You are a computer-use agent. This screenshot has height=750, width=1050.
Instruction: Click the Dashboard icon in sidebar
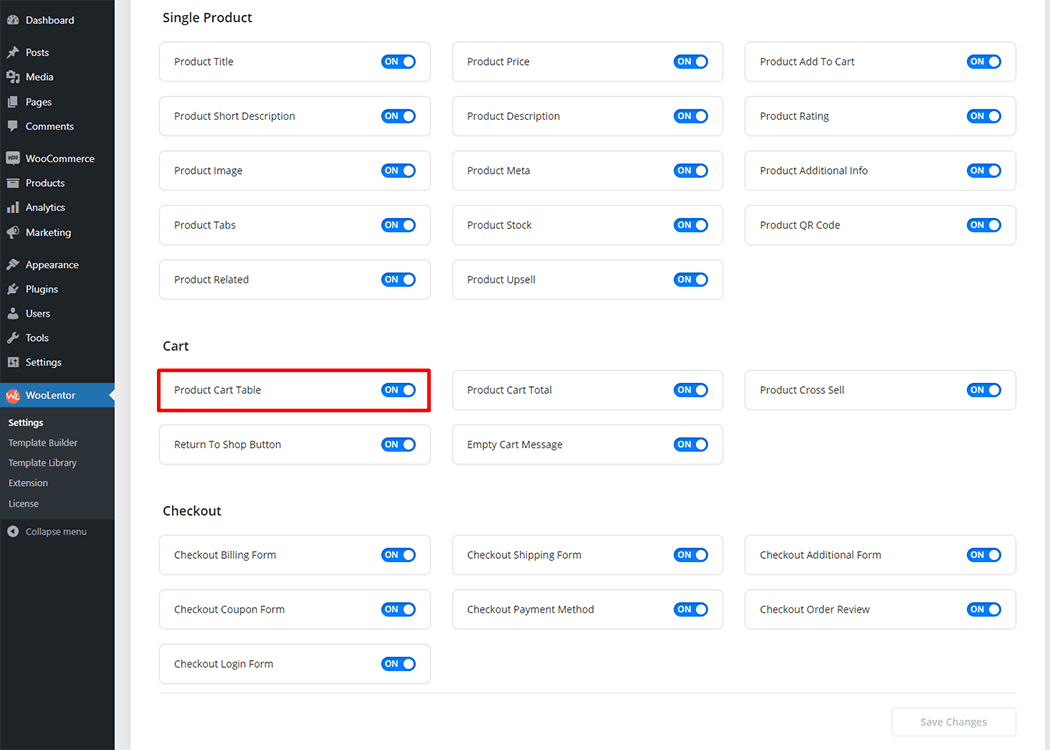(13, 20)
